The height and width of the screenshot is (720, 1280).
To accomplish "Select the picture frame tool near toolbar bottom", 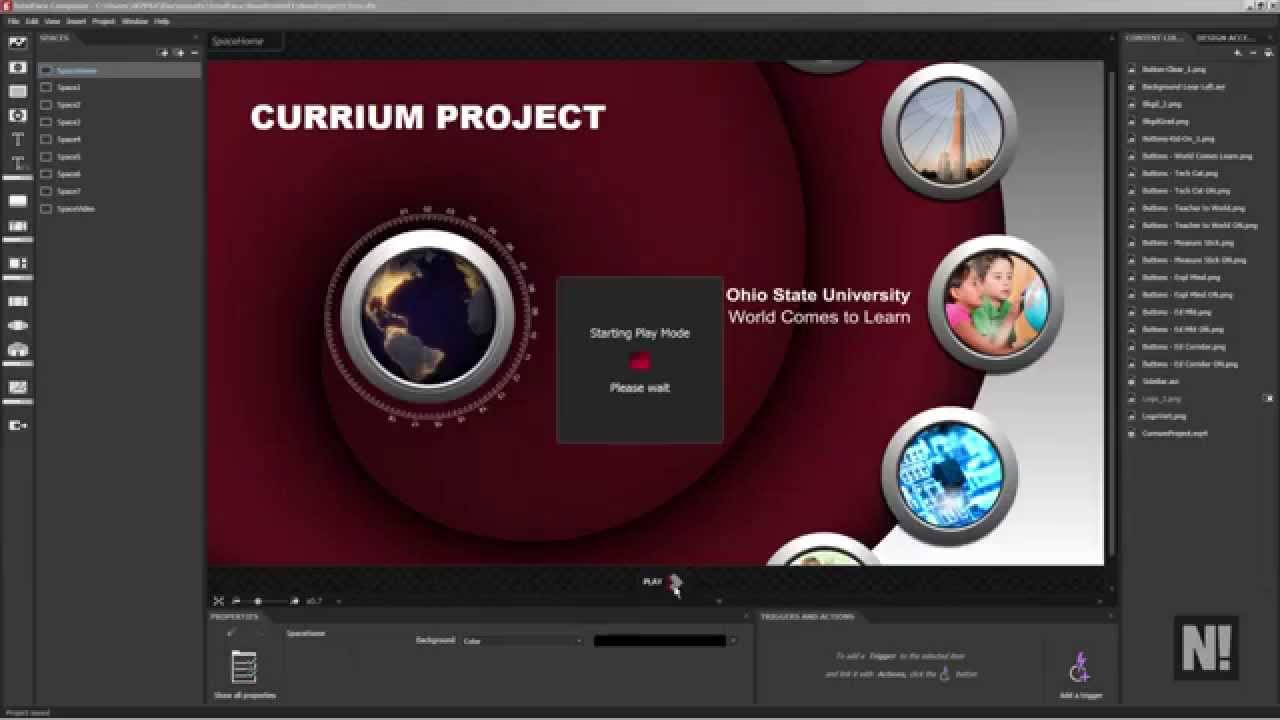I will [x=17, y=387].
